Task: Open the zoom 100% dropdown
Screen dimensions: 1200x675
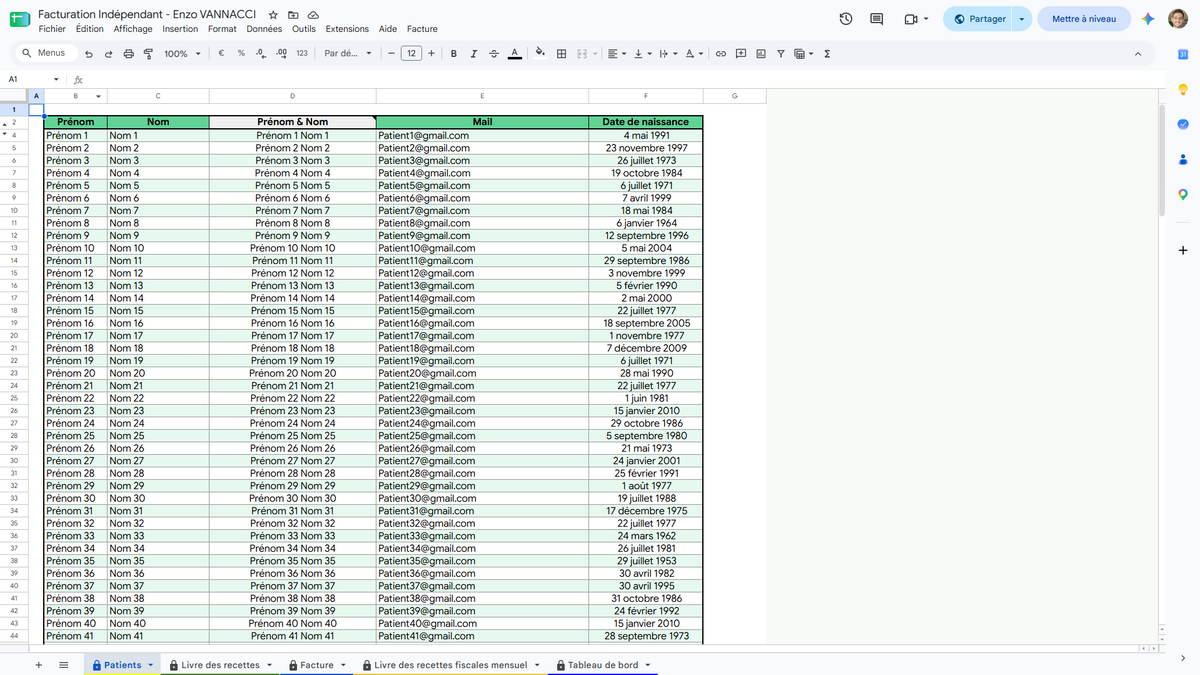Action: pos(181,53)
